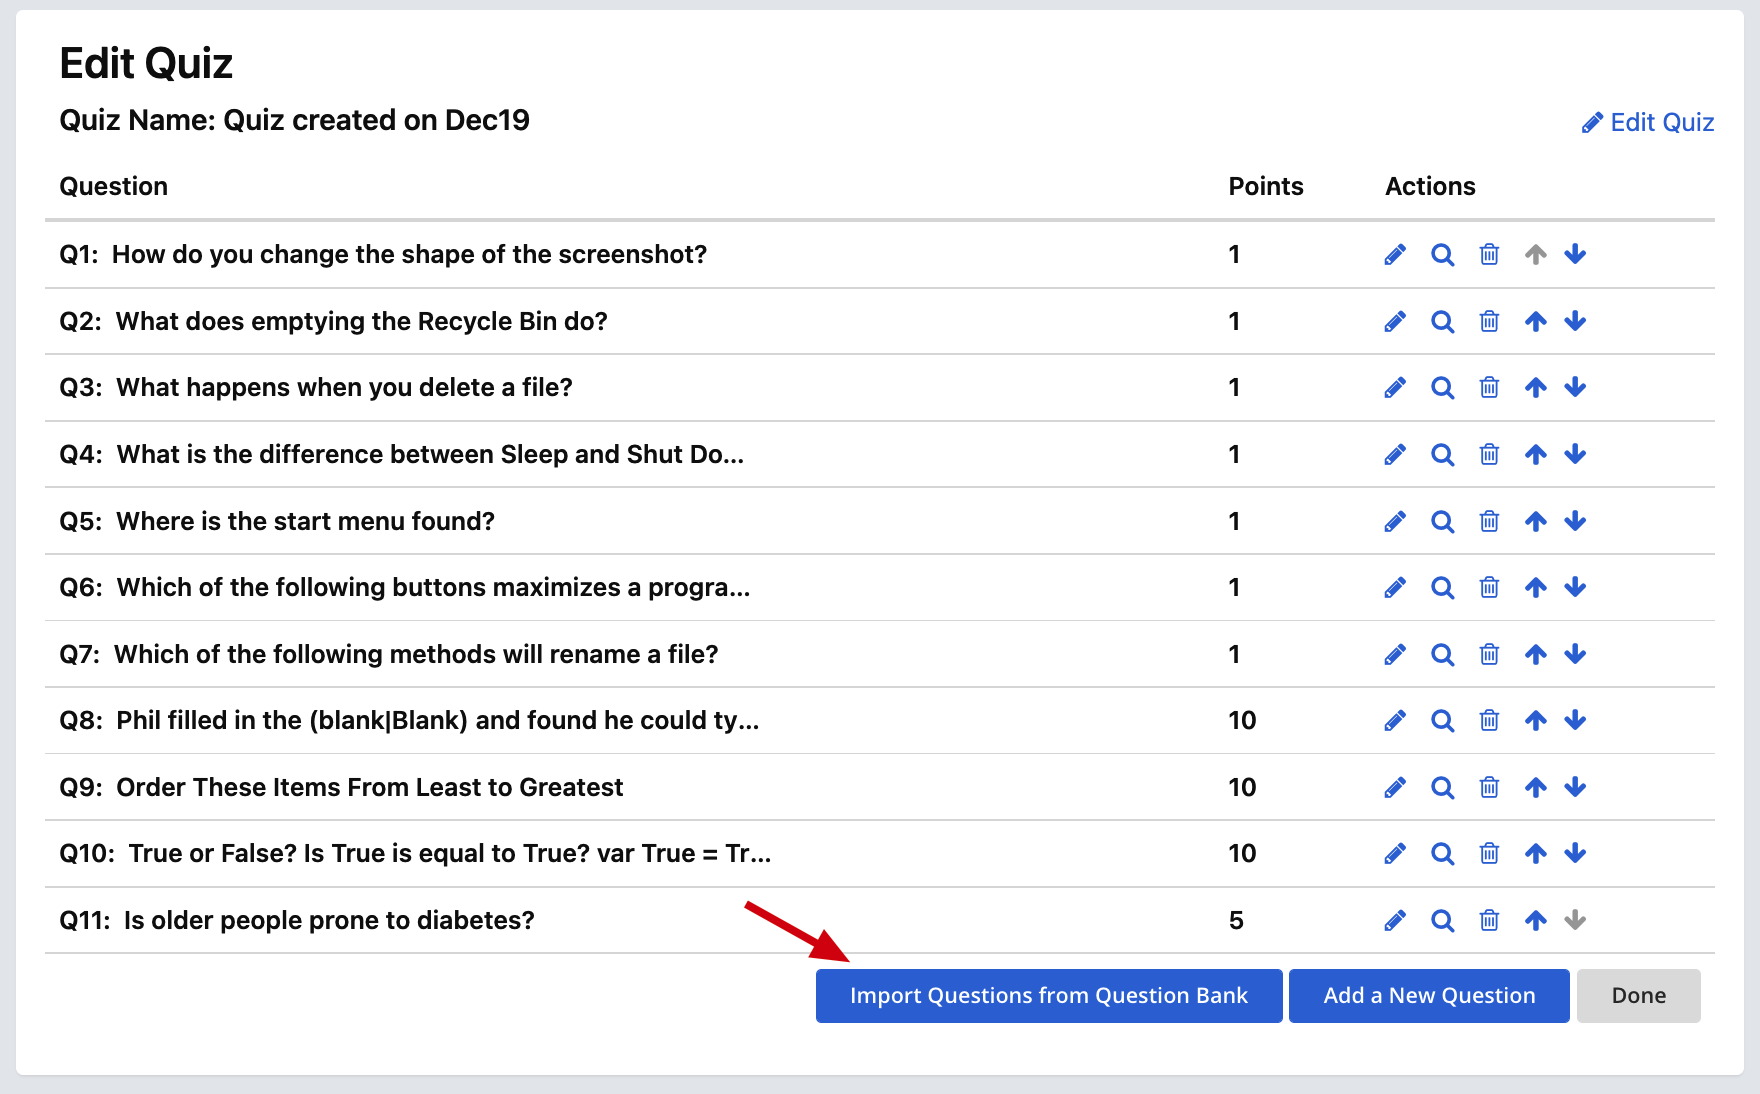Delete Q3 delete-a-file question
This screenshot has width=1760, height=1094.
[1489, 388]
